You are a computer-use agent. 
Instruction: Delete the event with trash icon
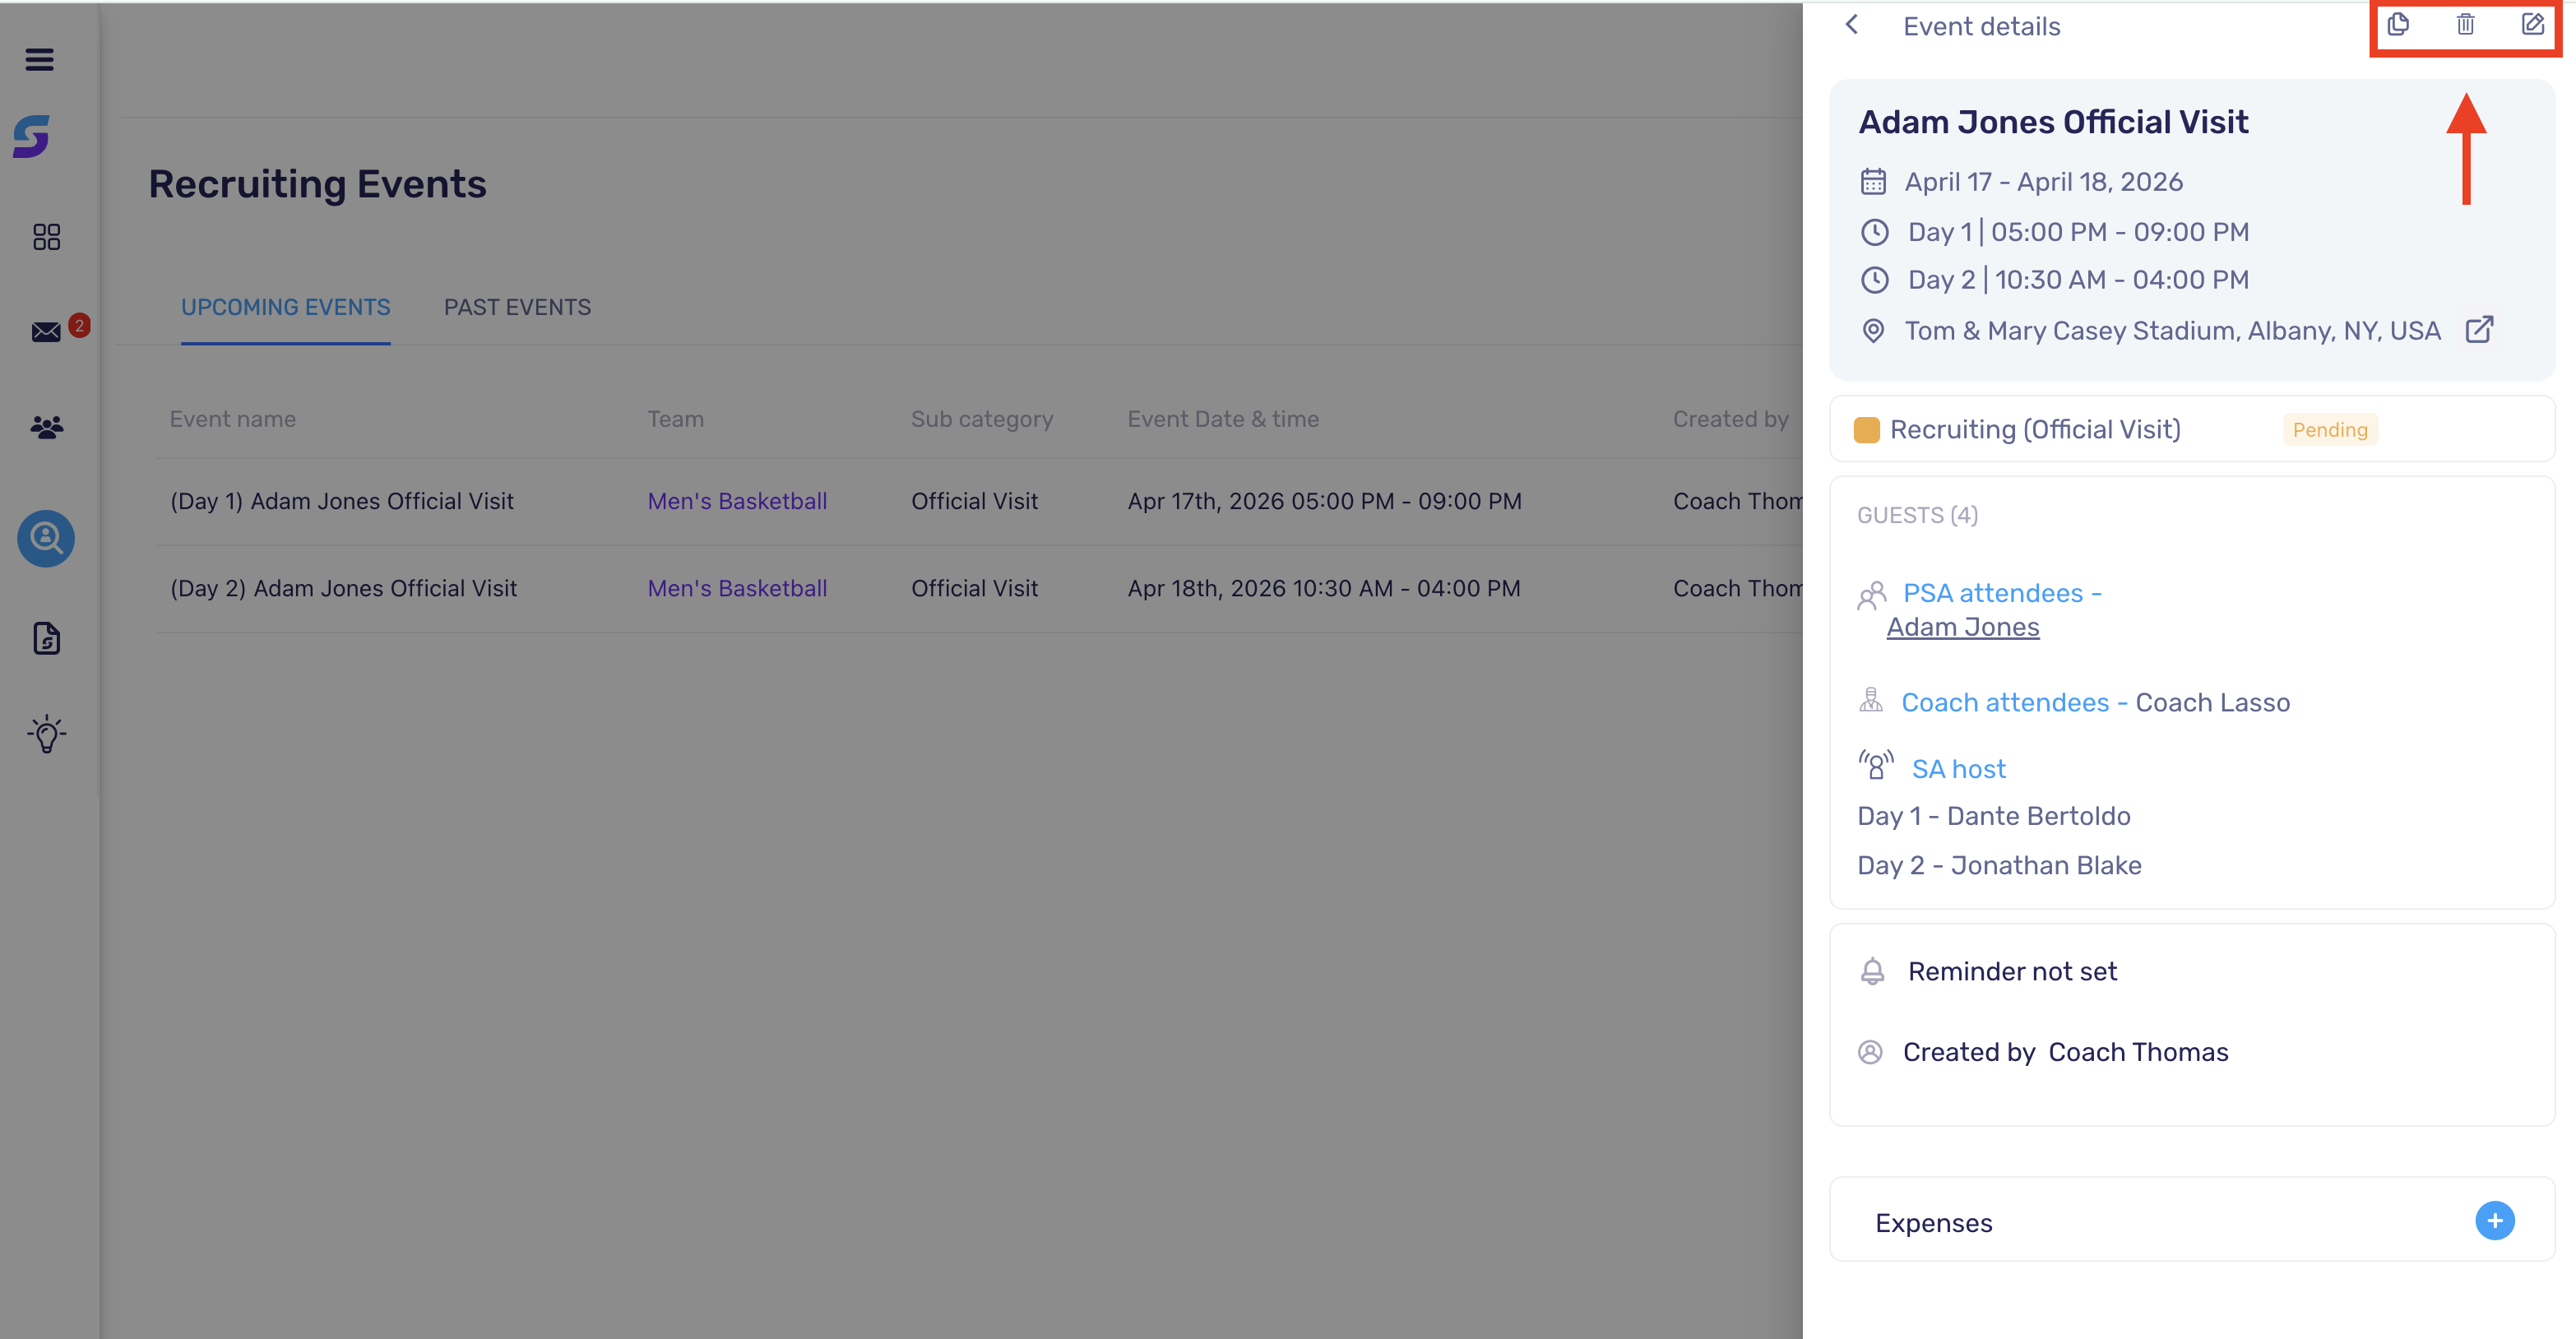click(x=2465, y=24)
